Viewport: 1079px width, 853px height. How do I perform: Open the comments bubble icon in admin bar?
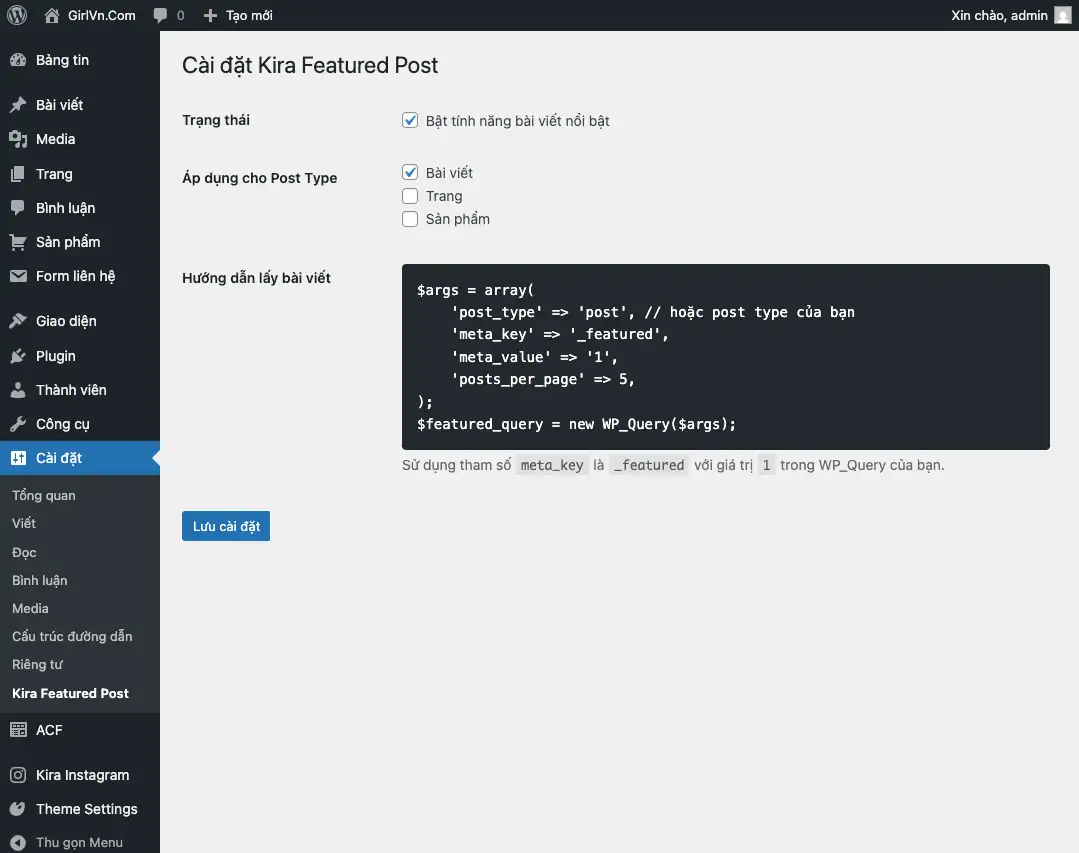(161, 16)
